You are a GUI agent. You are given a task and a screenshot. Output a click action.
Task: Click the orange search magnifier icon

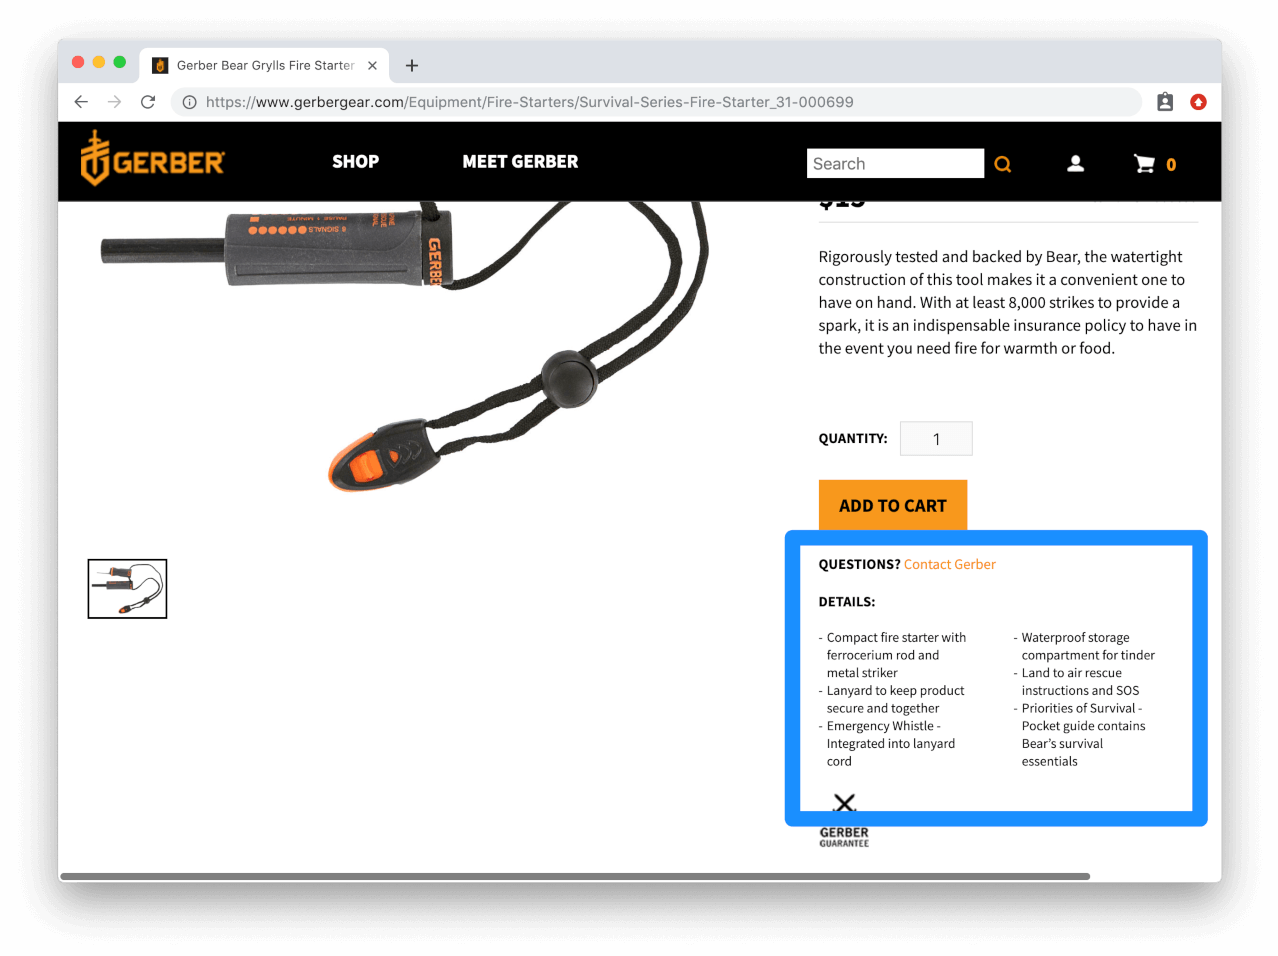coord(1002,164)
